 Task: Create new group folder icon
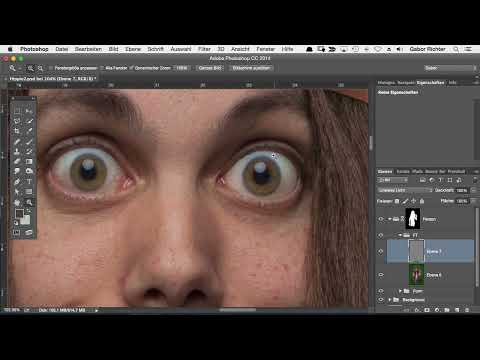tap(447, 310)
